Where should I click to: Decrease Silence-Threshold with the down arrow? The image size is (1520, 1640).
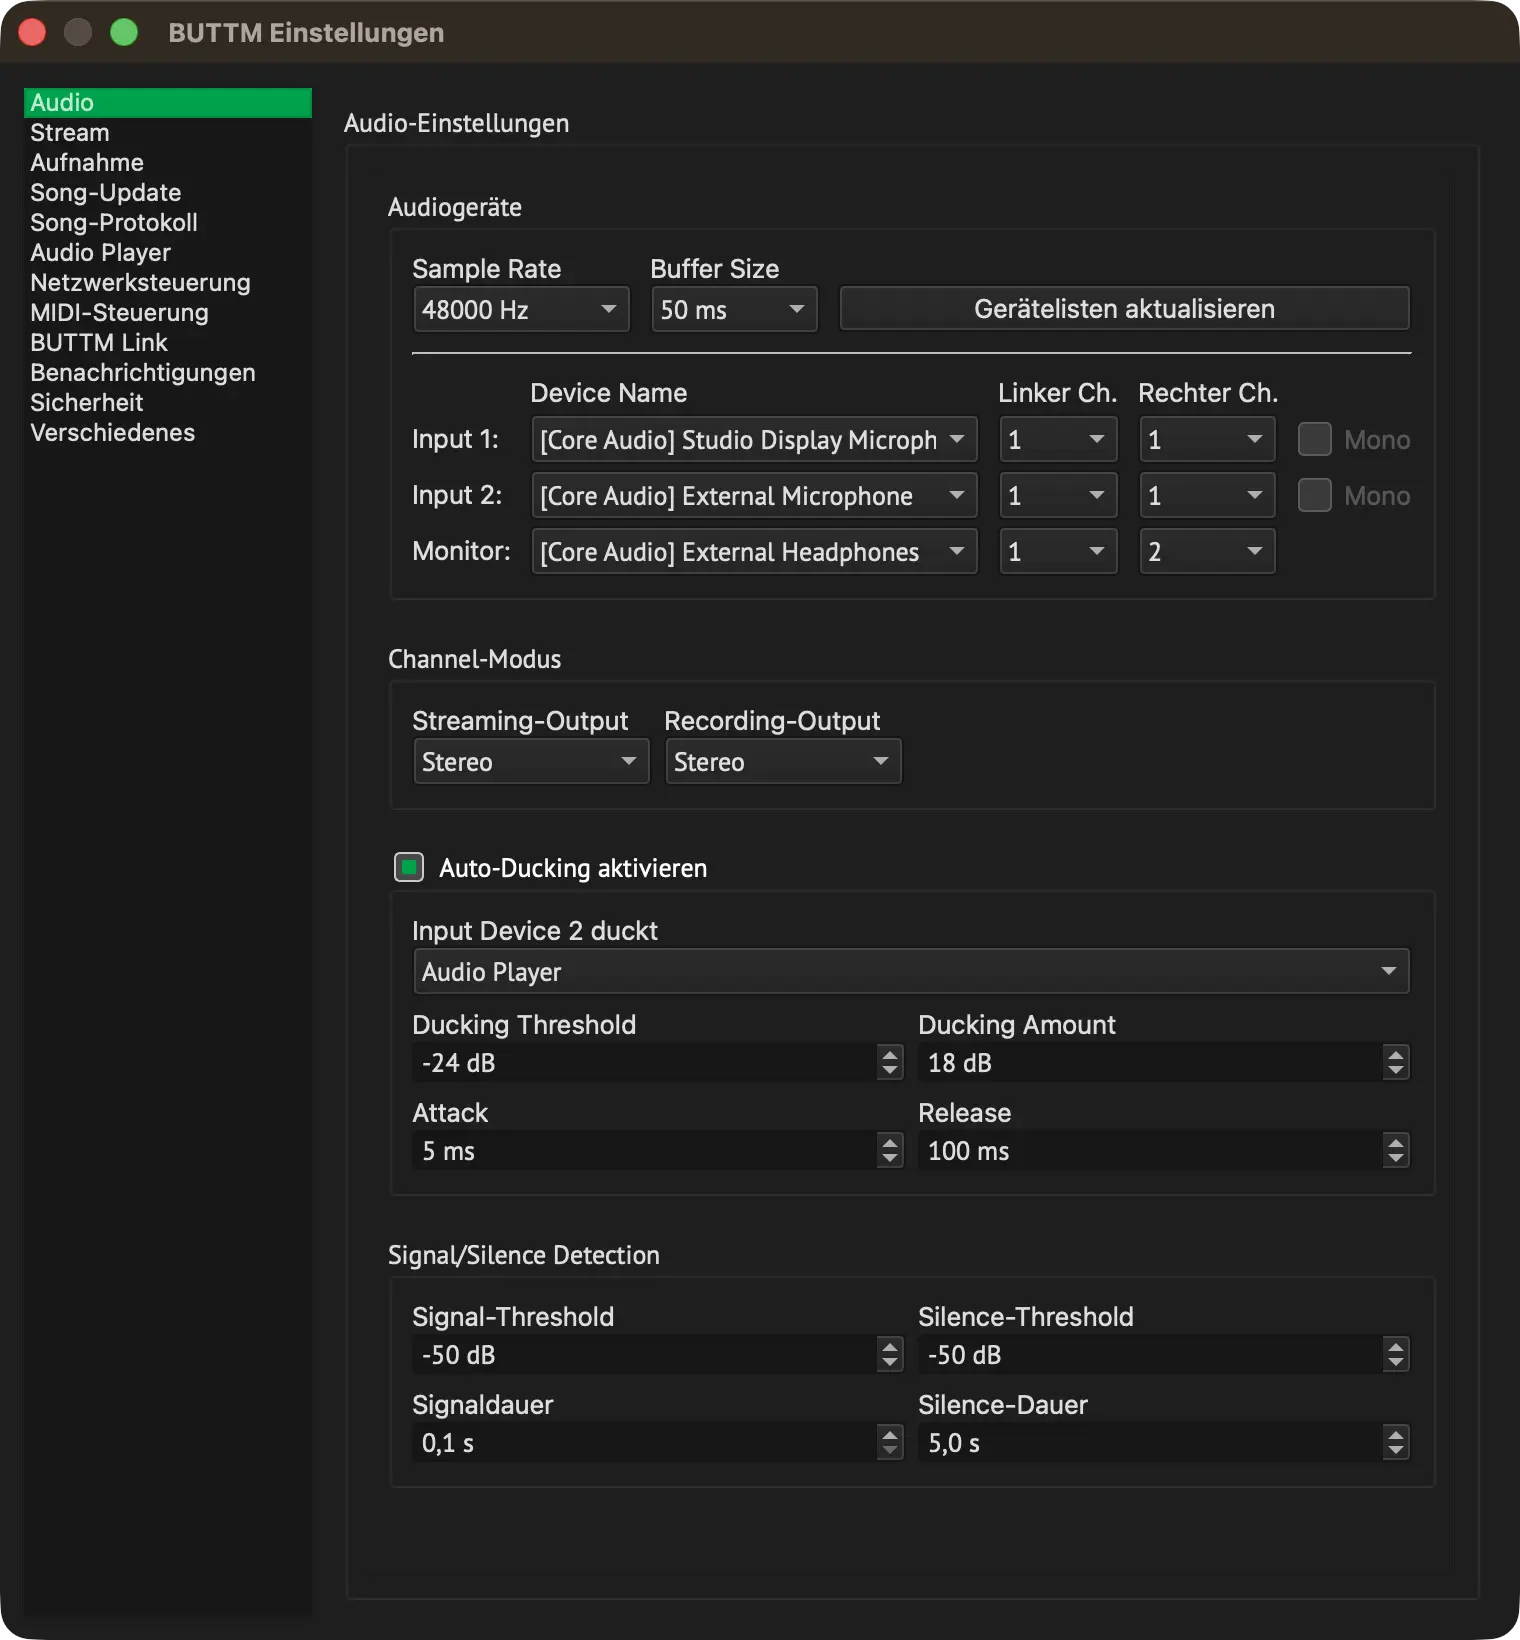click(x=1396, y=1363)
